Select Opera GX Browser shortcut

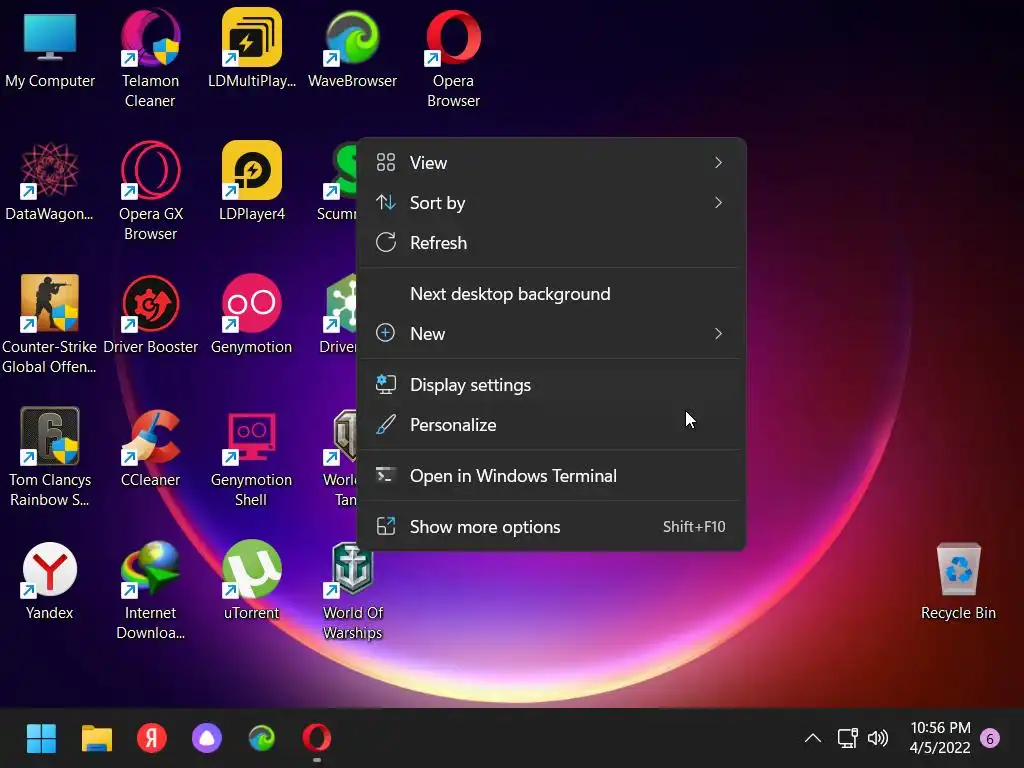coord(150,191)
